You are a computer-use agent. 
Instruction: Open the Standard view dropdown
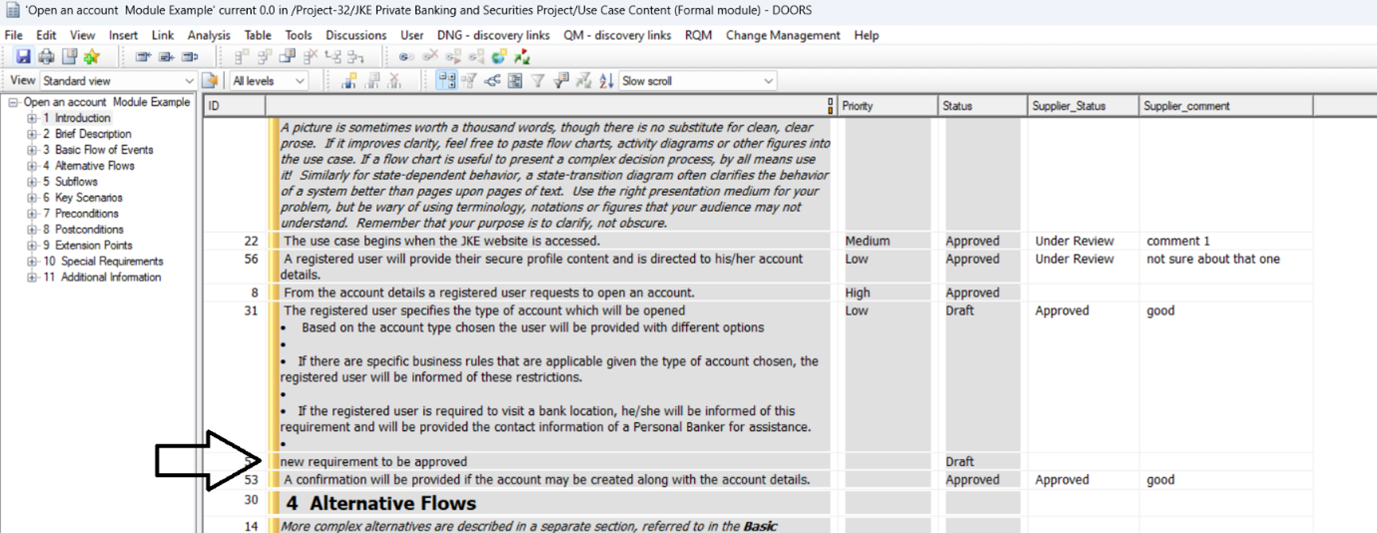tap(188, 81)
